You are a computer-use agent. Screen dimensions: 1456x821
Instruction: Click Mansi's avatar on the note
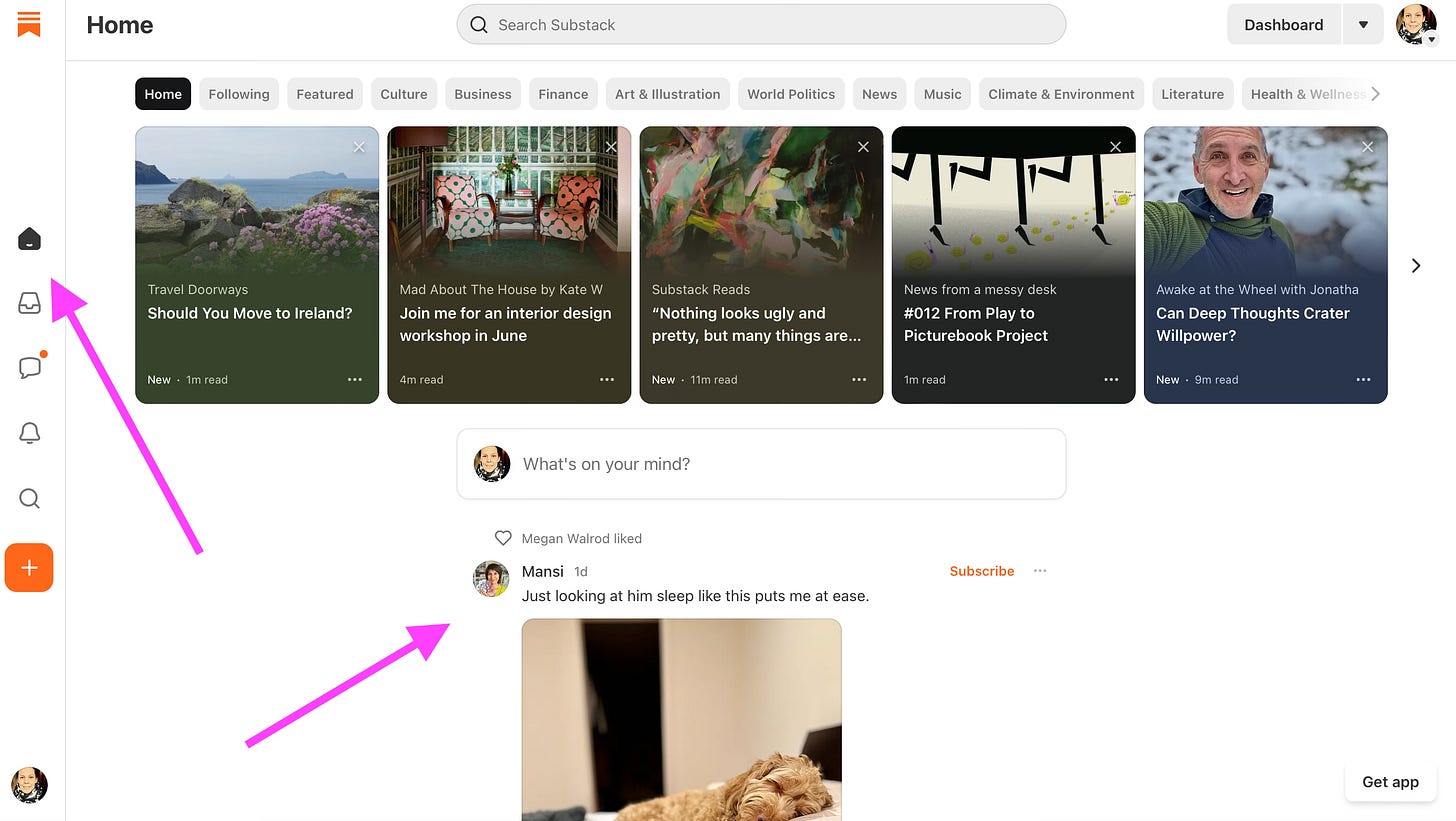pos(491,578)
